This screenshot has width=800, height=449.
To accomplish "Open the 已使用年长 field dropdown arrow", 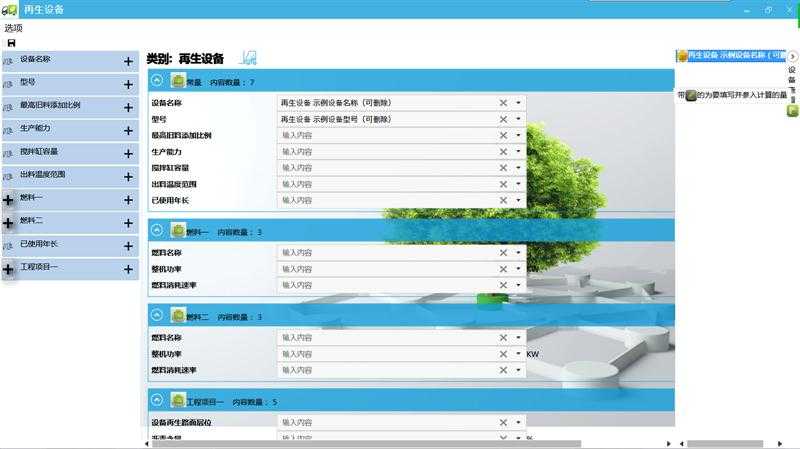I will (518, 201).
